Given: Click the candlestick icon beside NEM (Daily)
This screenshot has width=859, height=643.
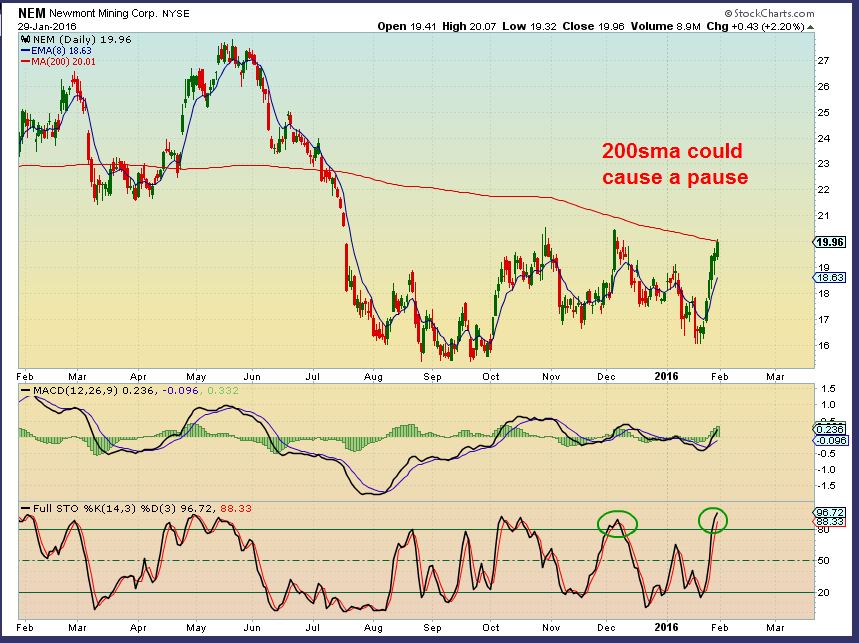Looking at the screenshot, I should point(25,39).
